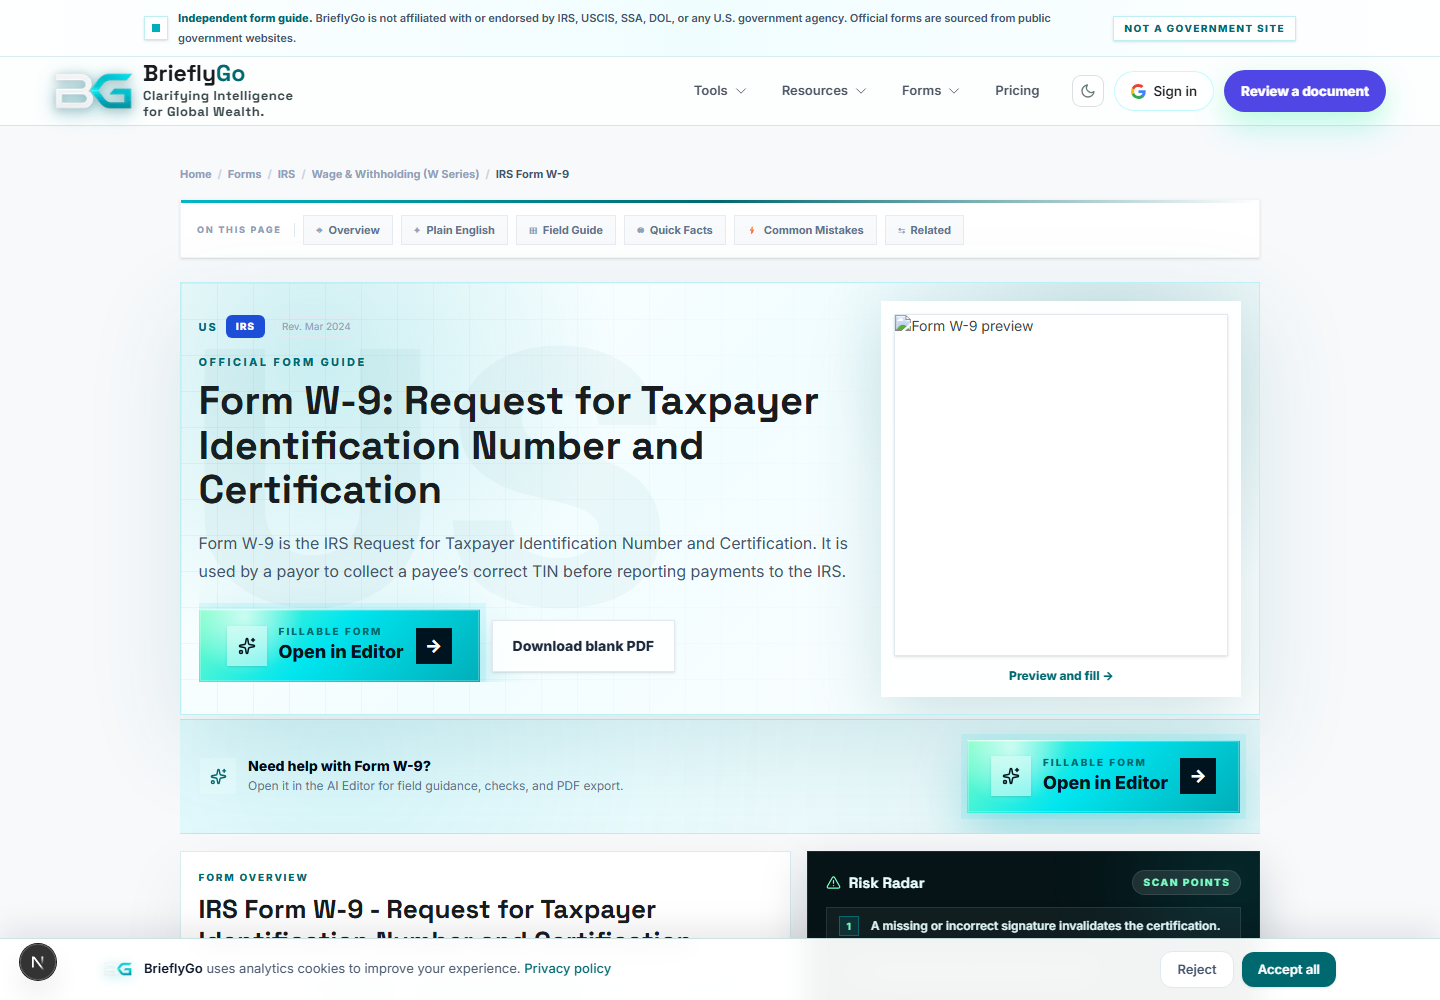Click 'Need help with Form W-9?' heading
Image resolution: width=1440 pixels, height=1000 pixels.
pyautogui.click(x=339, y=766)
